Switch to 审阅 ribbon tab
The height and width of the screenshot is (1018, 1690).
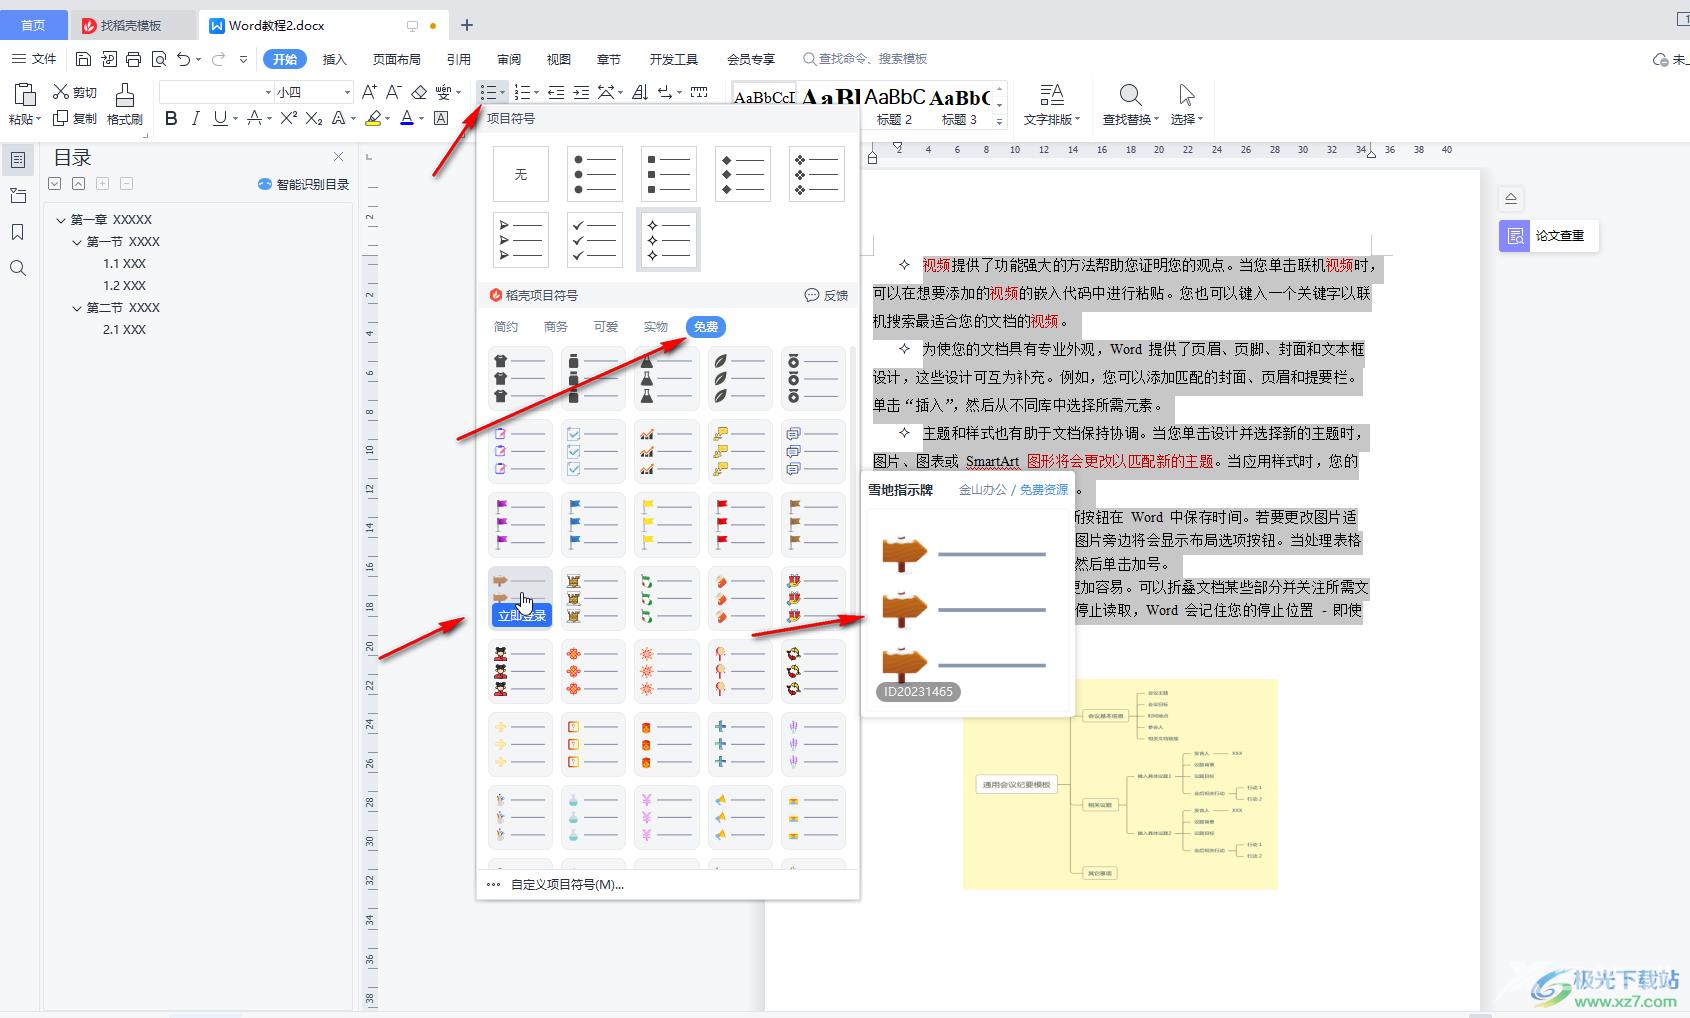pos(509,59)
